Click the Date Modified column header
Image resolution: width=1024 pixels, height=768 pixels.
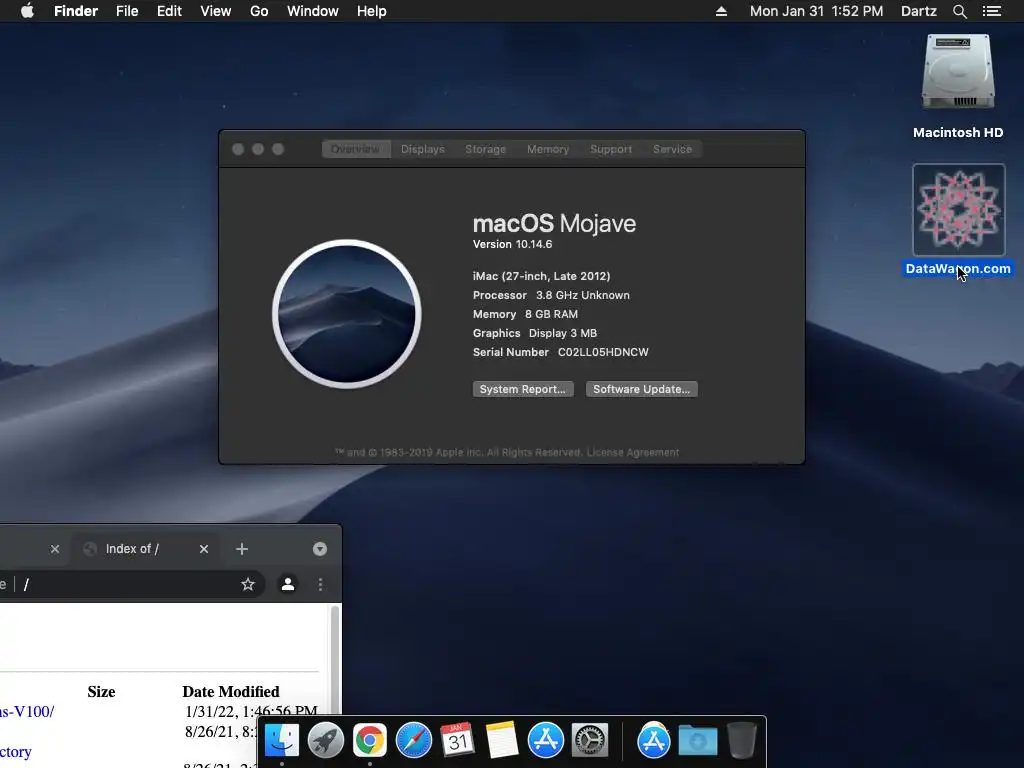[231, 692]
